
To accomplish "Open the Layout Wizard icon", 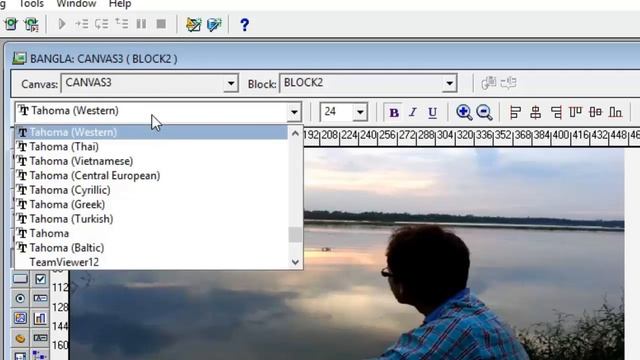I will click(x=193, y=24).
